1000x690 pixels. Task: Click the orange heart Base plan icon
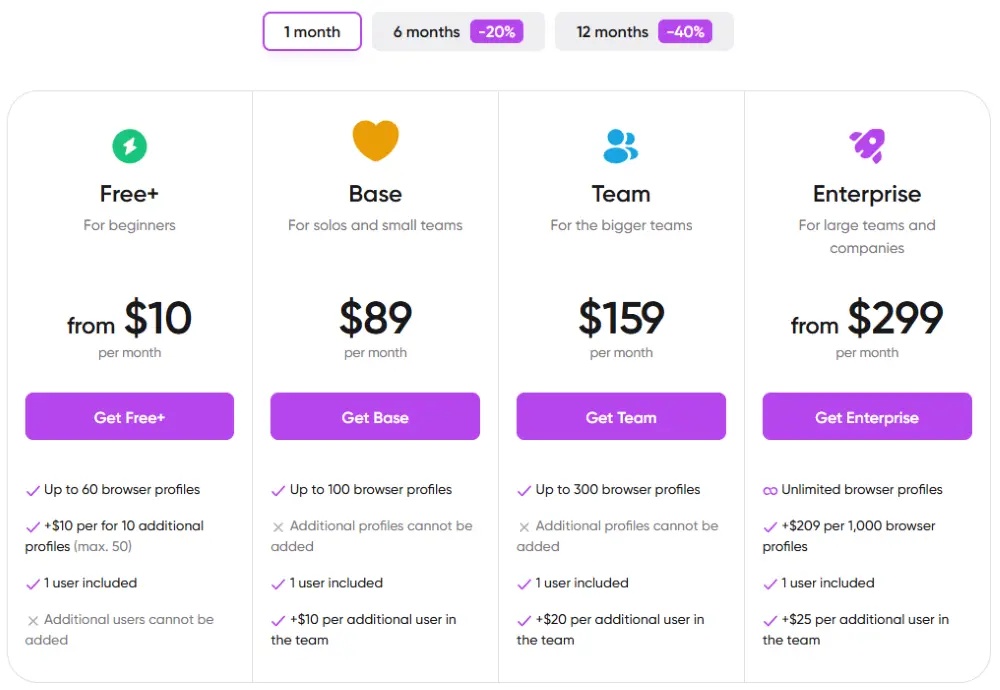click(376, 140)
